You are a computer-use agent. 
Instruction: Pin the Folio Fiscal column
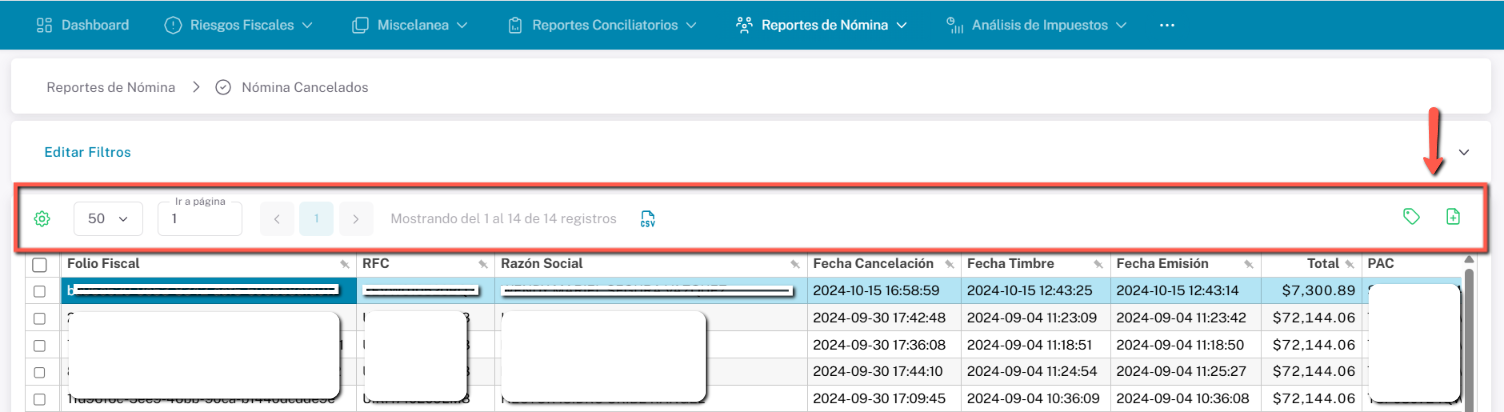(x=345, y=264)
